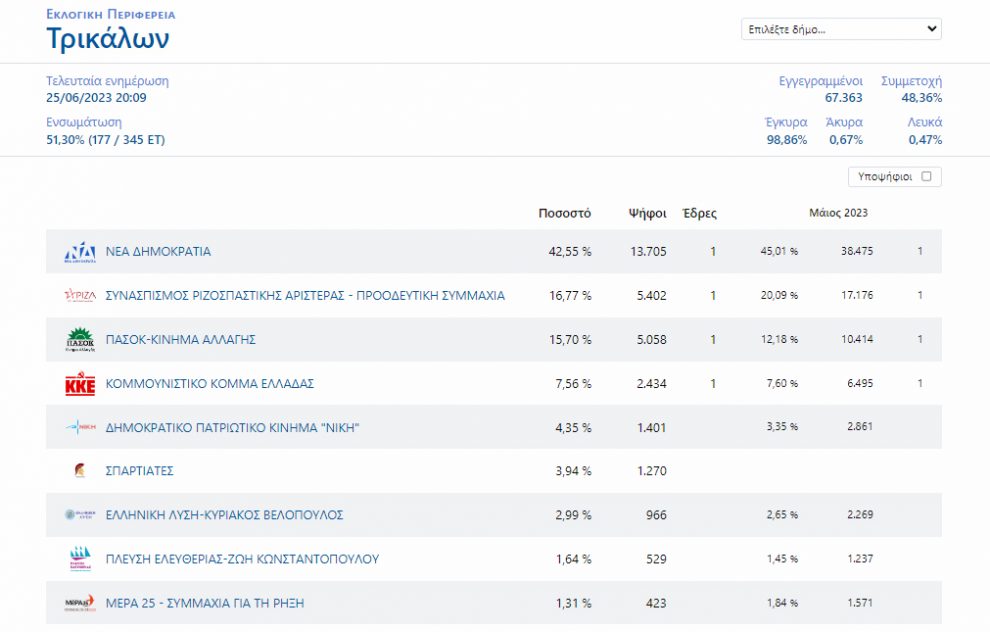Click the Μάιος 2023 column header
The image size is (990, 632).
pyautogui.click(x=838, y=213)
